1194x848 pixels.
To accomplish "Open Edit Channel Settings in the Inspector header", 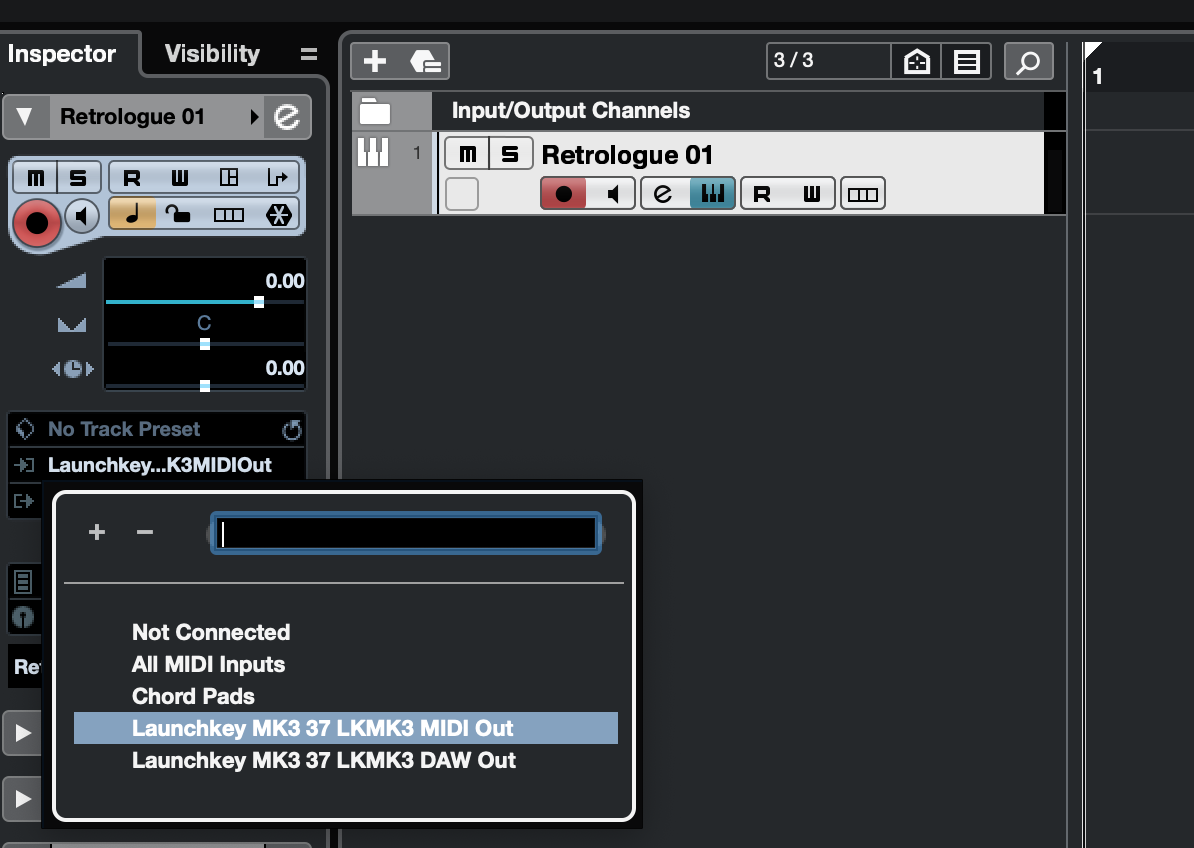I will pyautogui.click(x=287, y=116).
